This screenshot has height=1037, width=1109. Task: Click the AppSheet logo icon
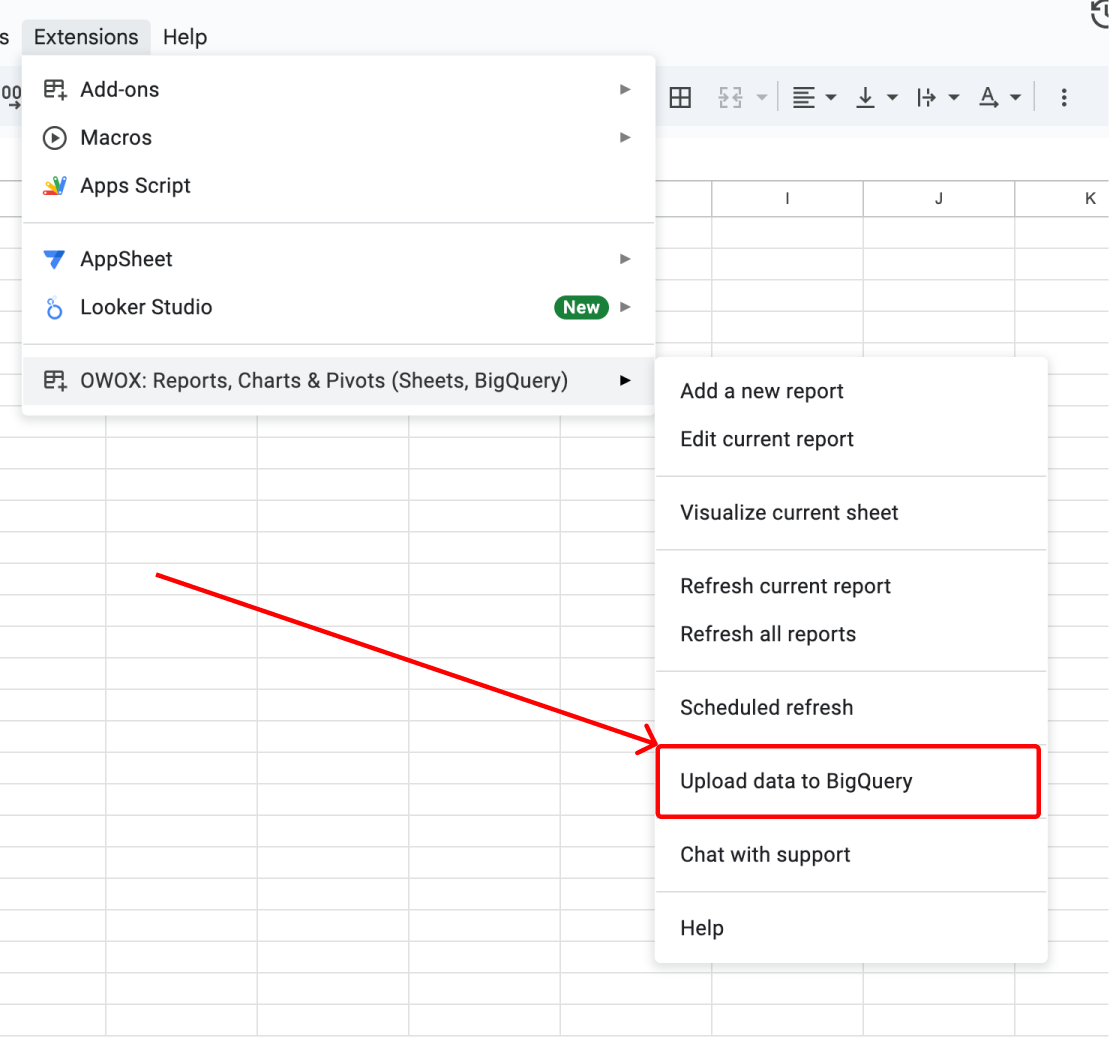tap(54, 260)
